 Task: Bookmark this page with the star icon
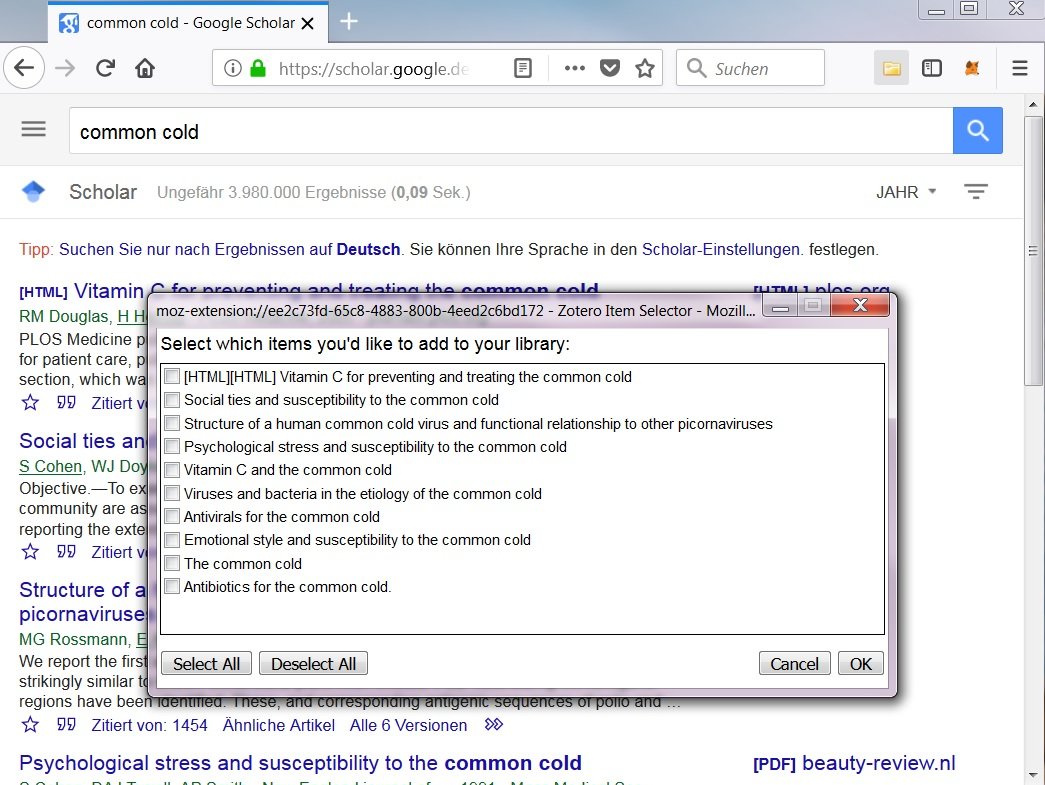[644, 67]
